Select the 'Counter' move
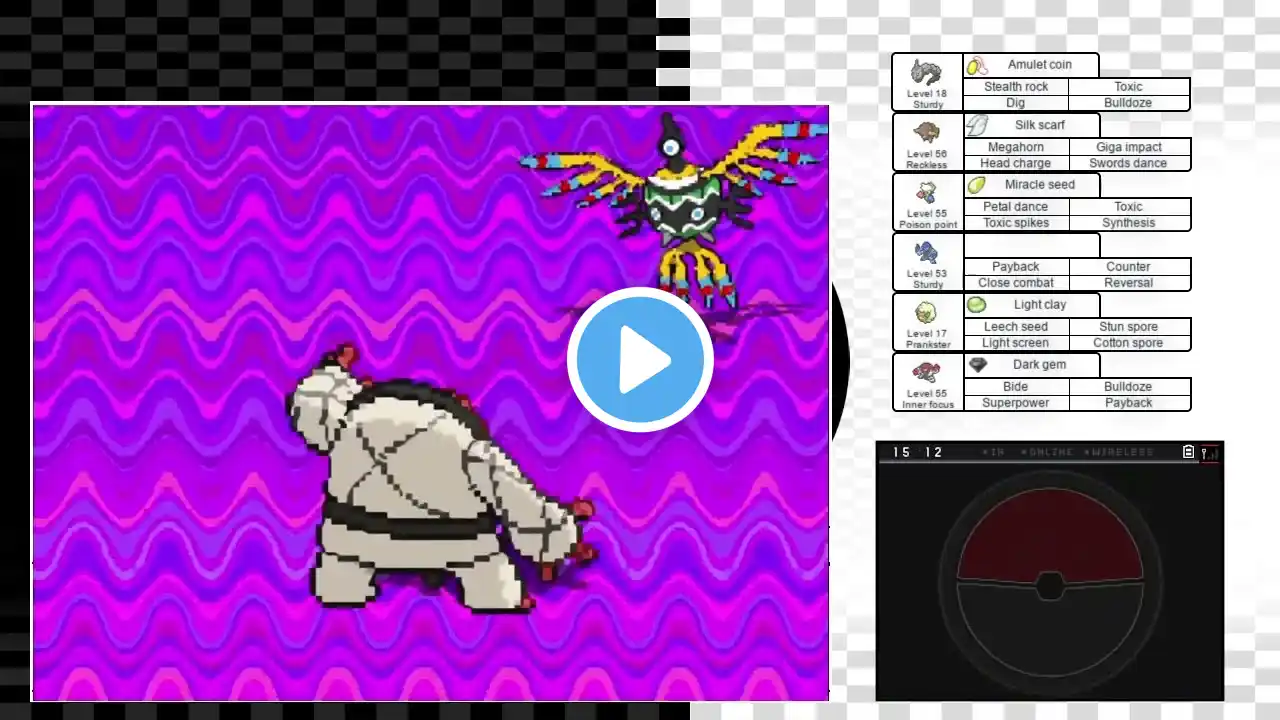The width and height of the screenshot is (1280, 720). coord(1129,267)
